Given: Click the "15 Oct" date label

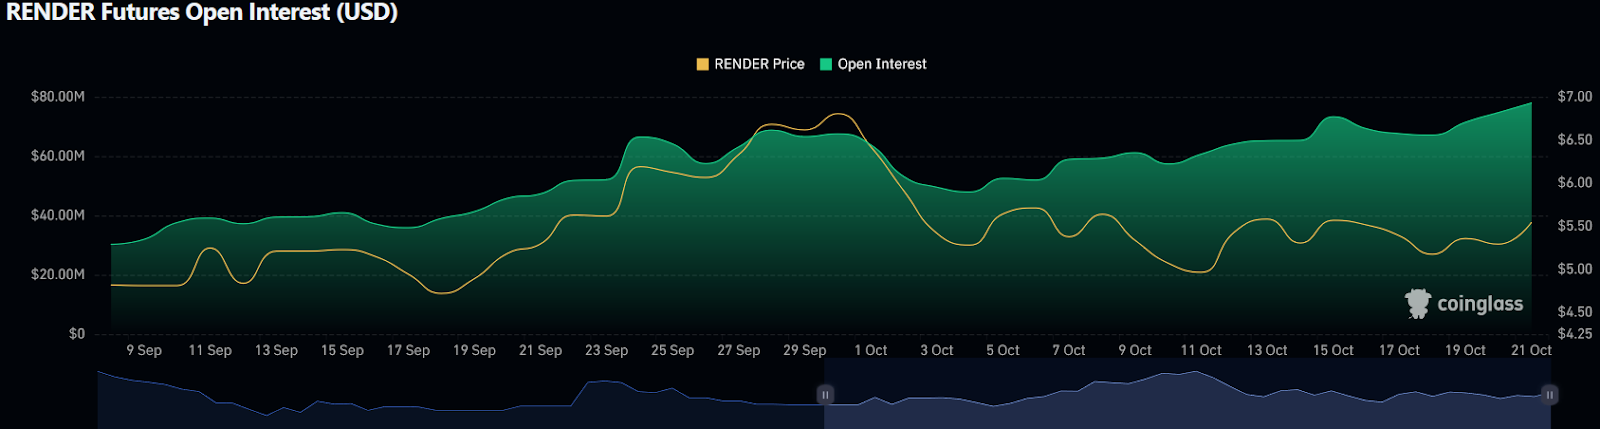Looking at the screenshot, I should [1333, 350].
